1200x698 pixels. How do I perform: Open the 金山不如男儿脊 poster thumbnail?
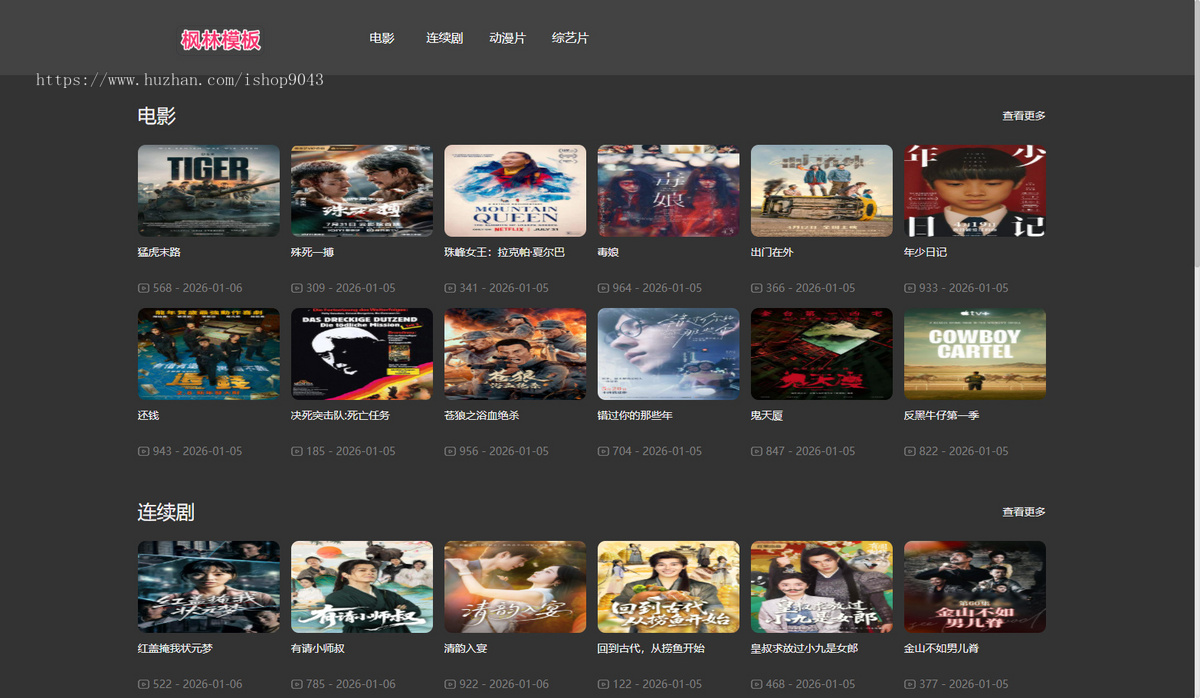tap(975, 587)
